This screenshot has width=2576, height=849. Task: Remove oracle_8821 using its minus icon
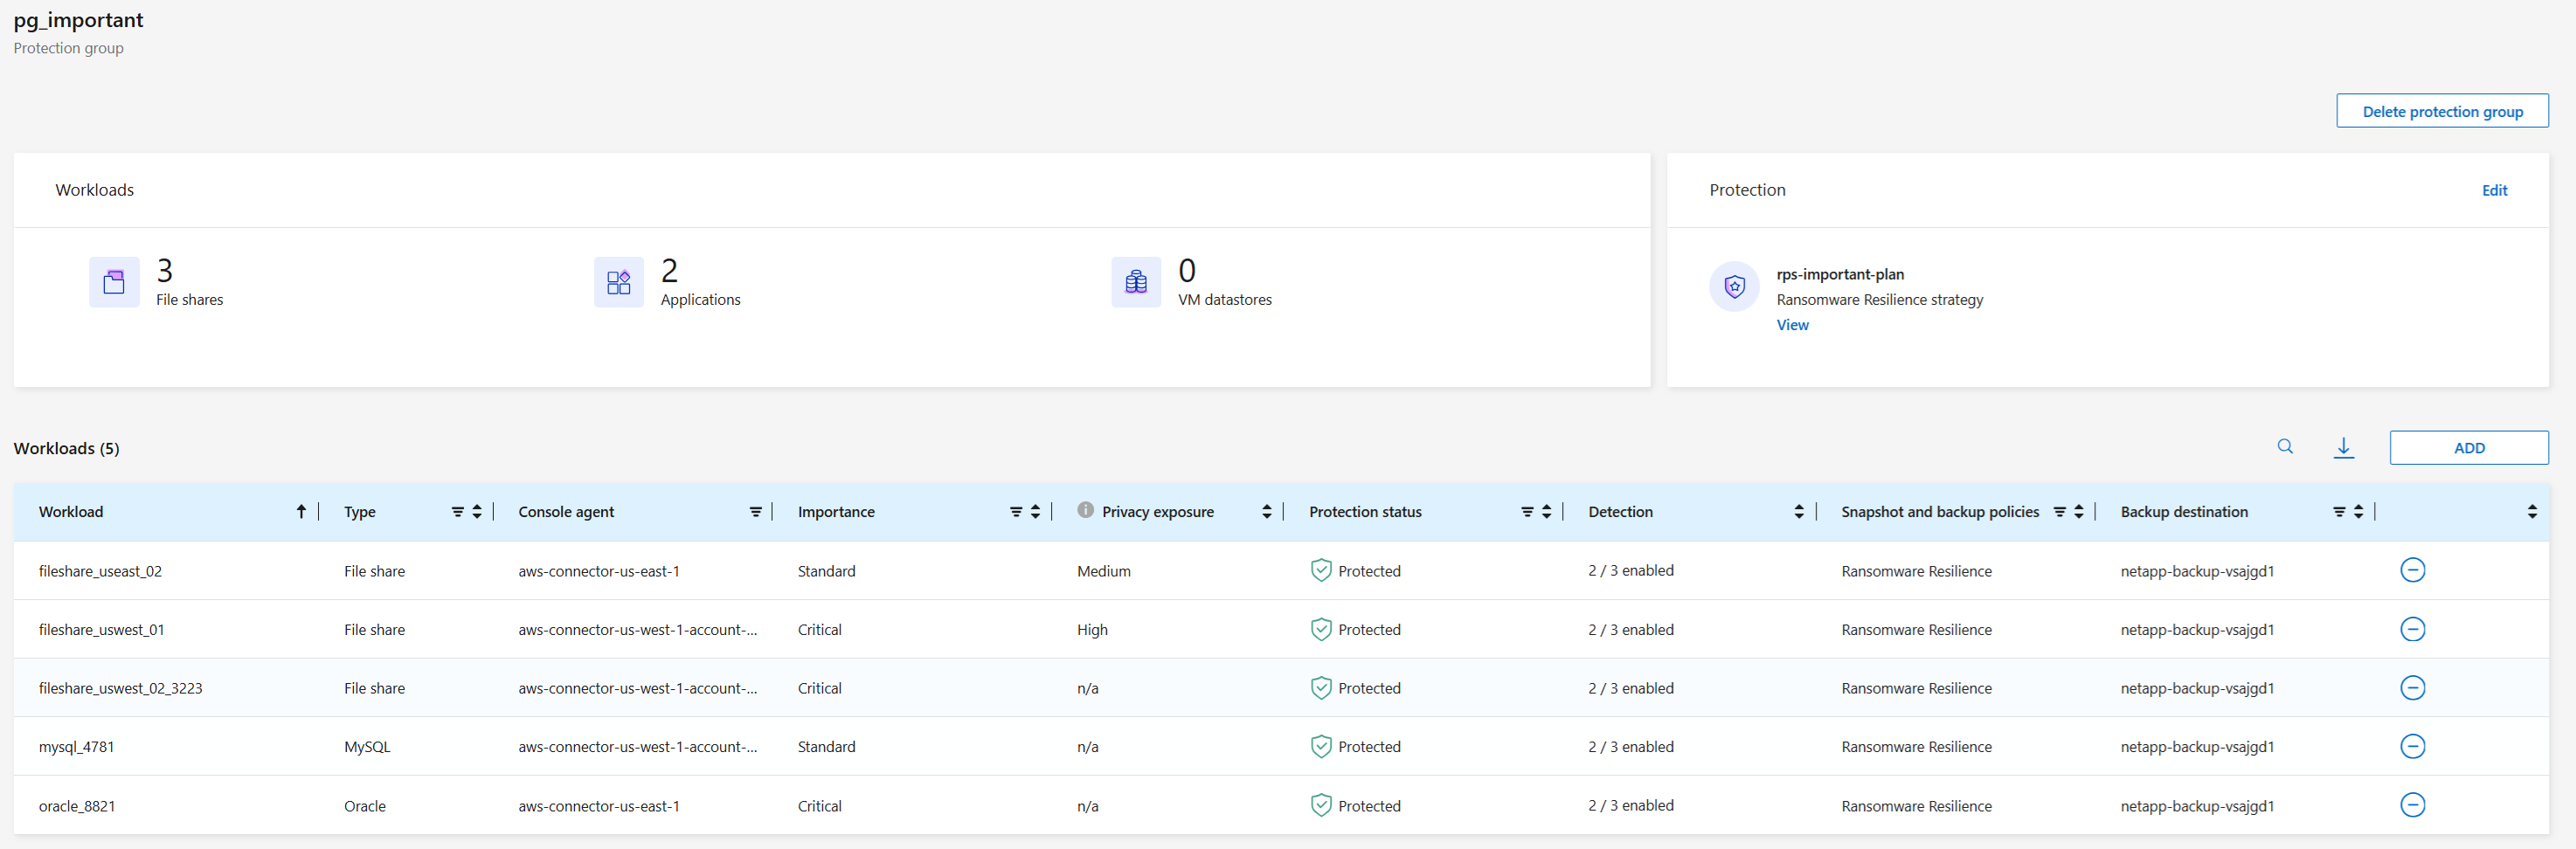(2412, 805)
